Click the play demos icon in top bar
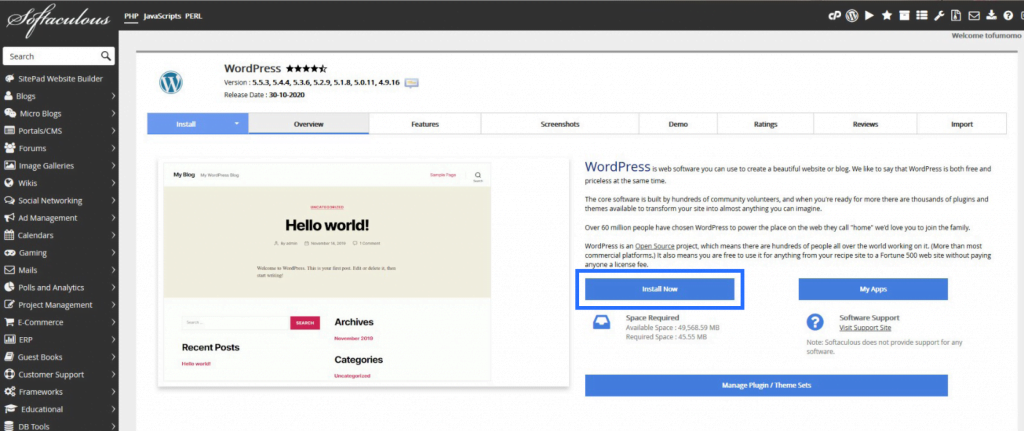The height and width of the screenshot is (431, 1024). pyautogui.click(x=869, y=16)
